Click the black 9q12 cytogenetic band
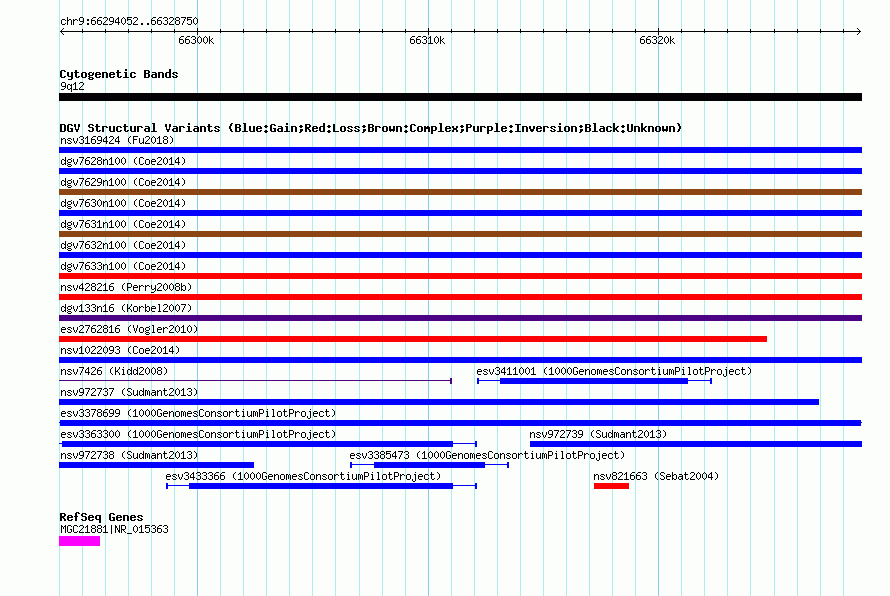 [x=460, y=97]
